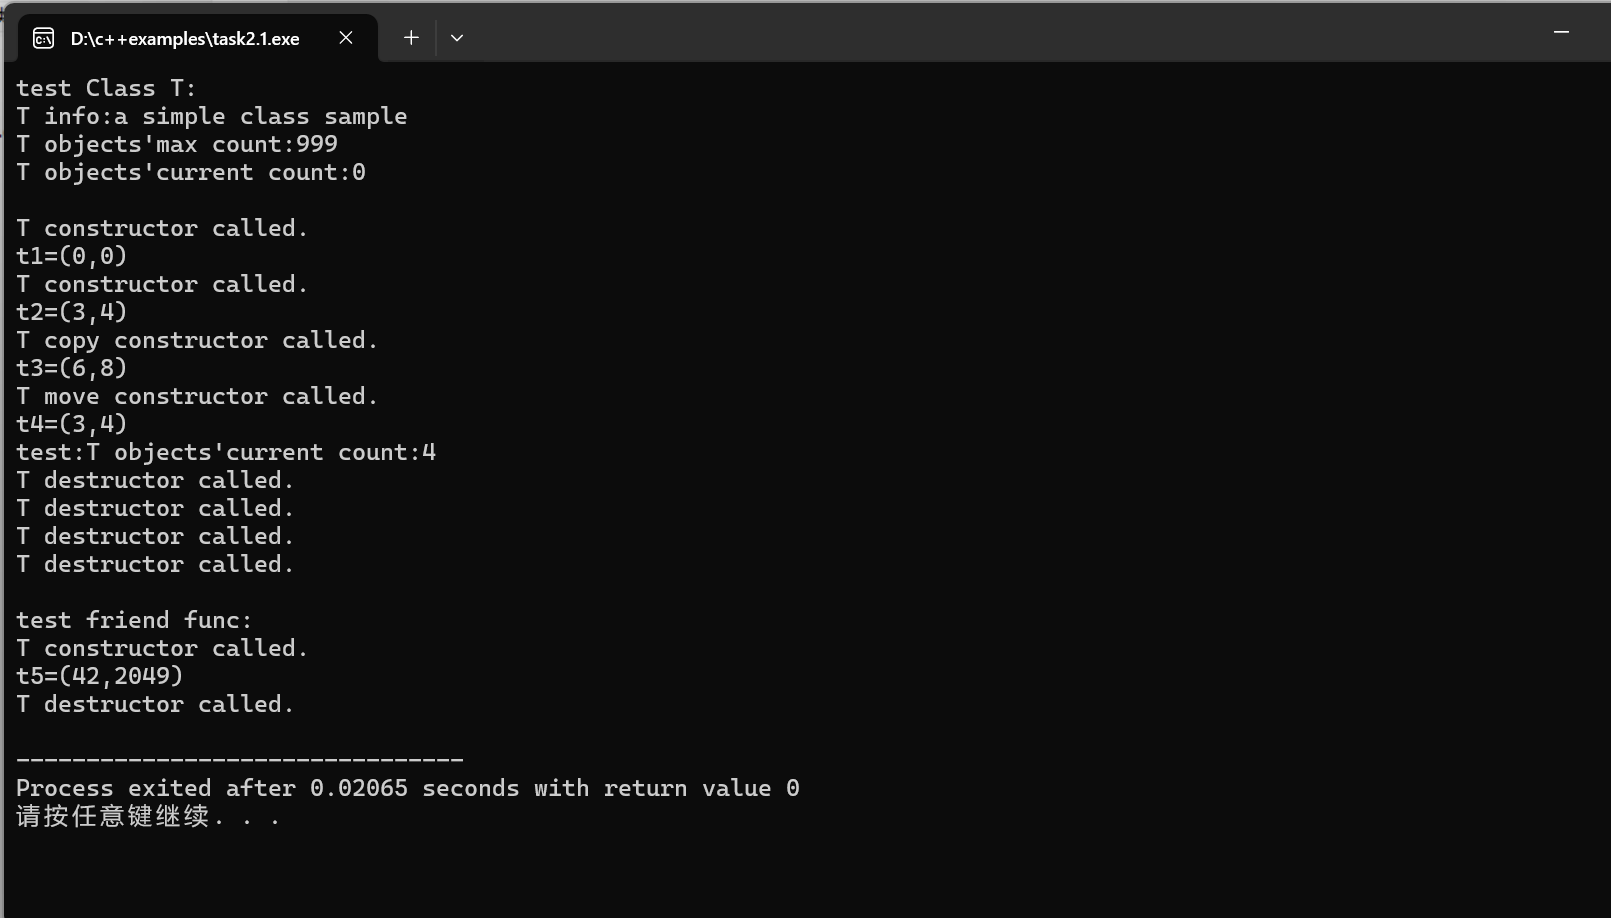Click the 'test Class T:' output line
The width and height of the screenshot is (1611, 918).
pyautogui.click(x=106, y=88)
